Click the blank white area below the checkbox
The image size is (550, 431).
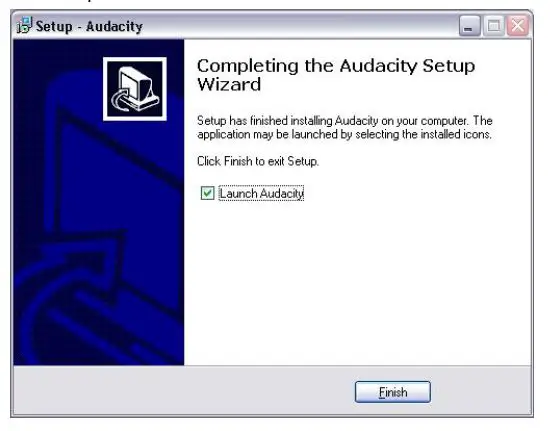[356, 281]
